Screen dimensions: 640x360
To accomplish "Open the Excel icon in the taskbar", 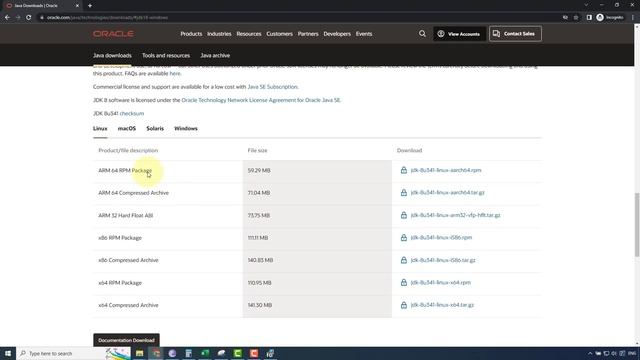I will 205,353.
